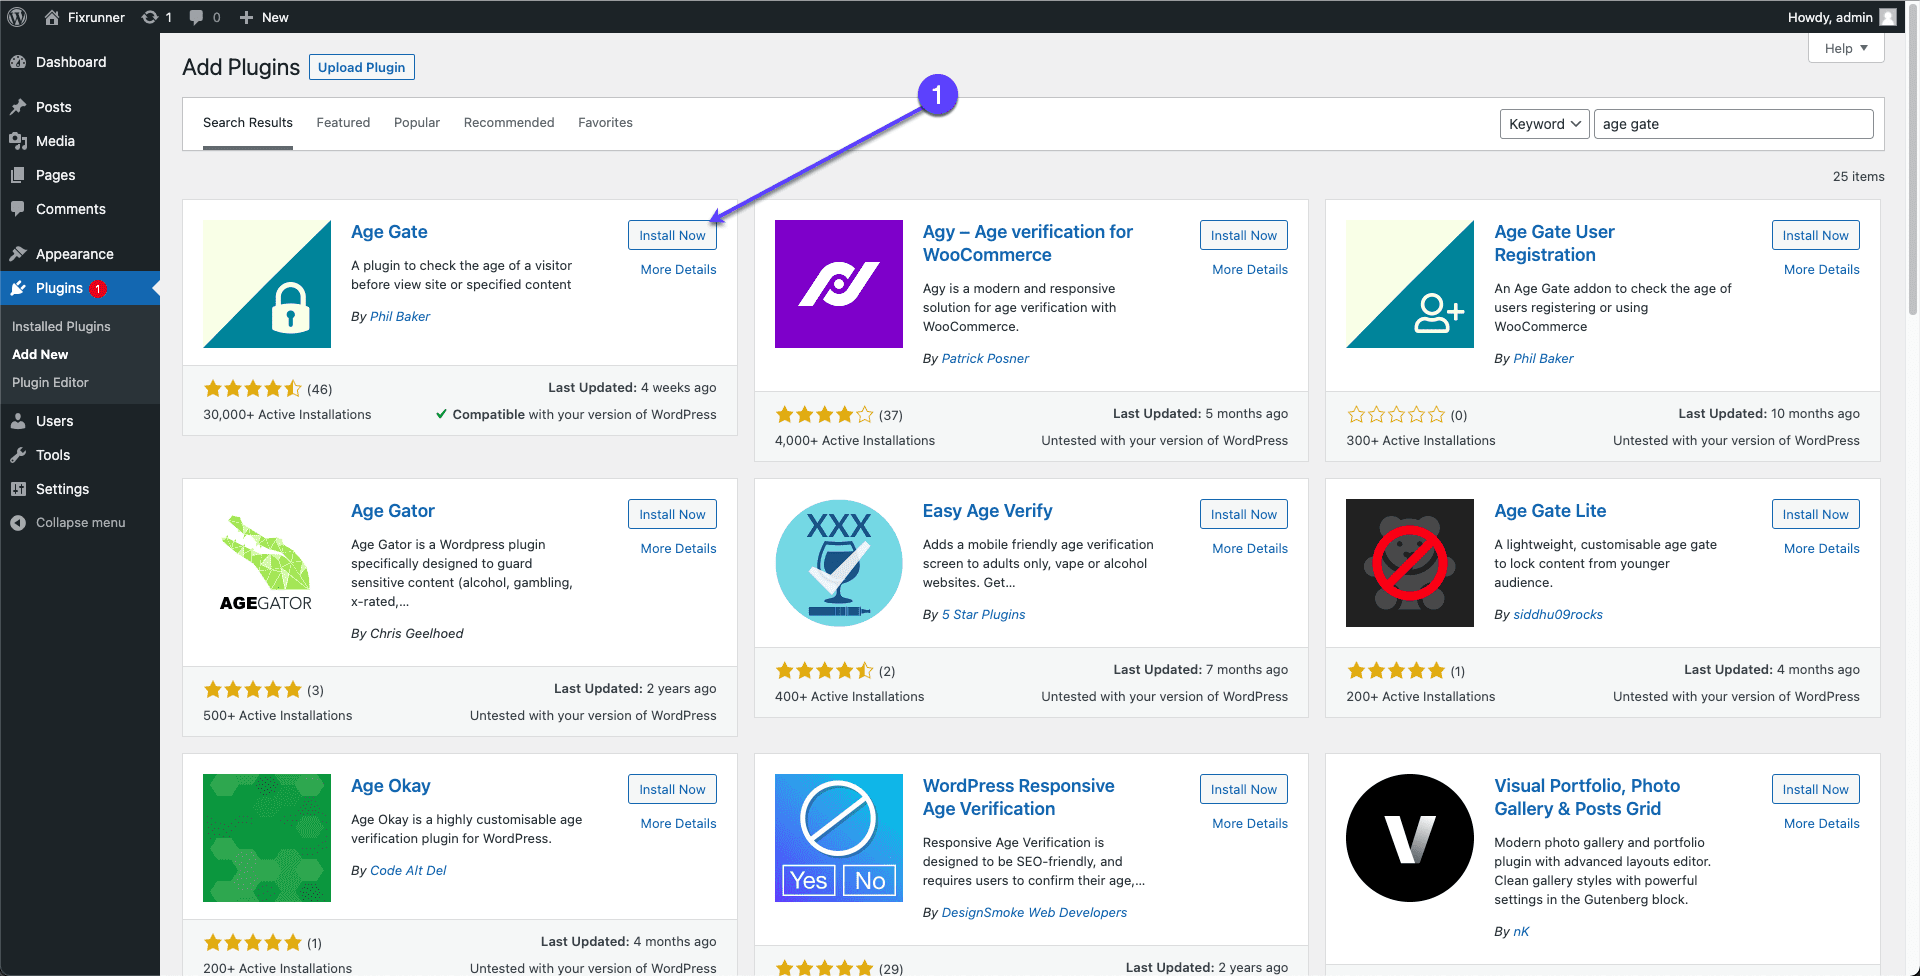The height and width of the screenshot is (976, 1920).
Task: Open the updates icon in admin bar
Action: click(150, 17)
